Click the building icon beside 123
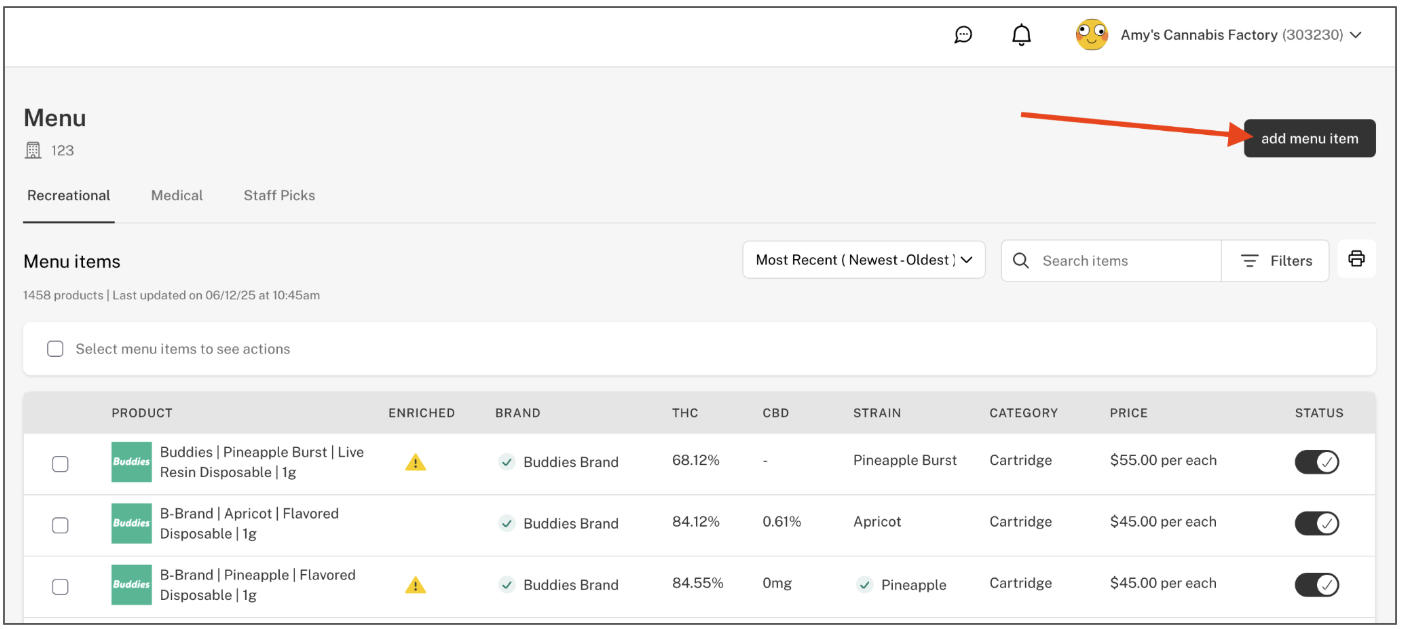The width and height of the screenshot is (1402, 629). coord(33,151)
